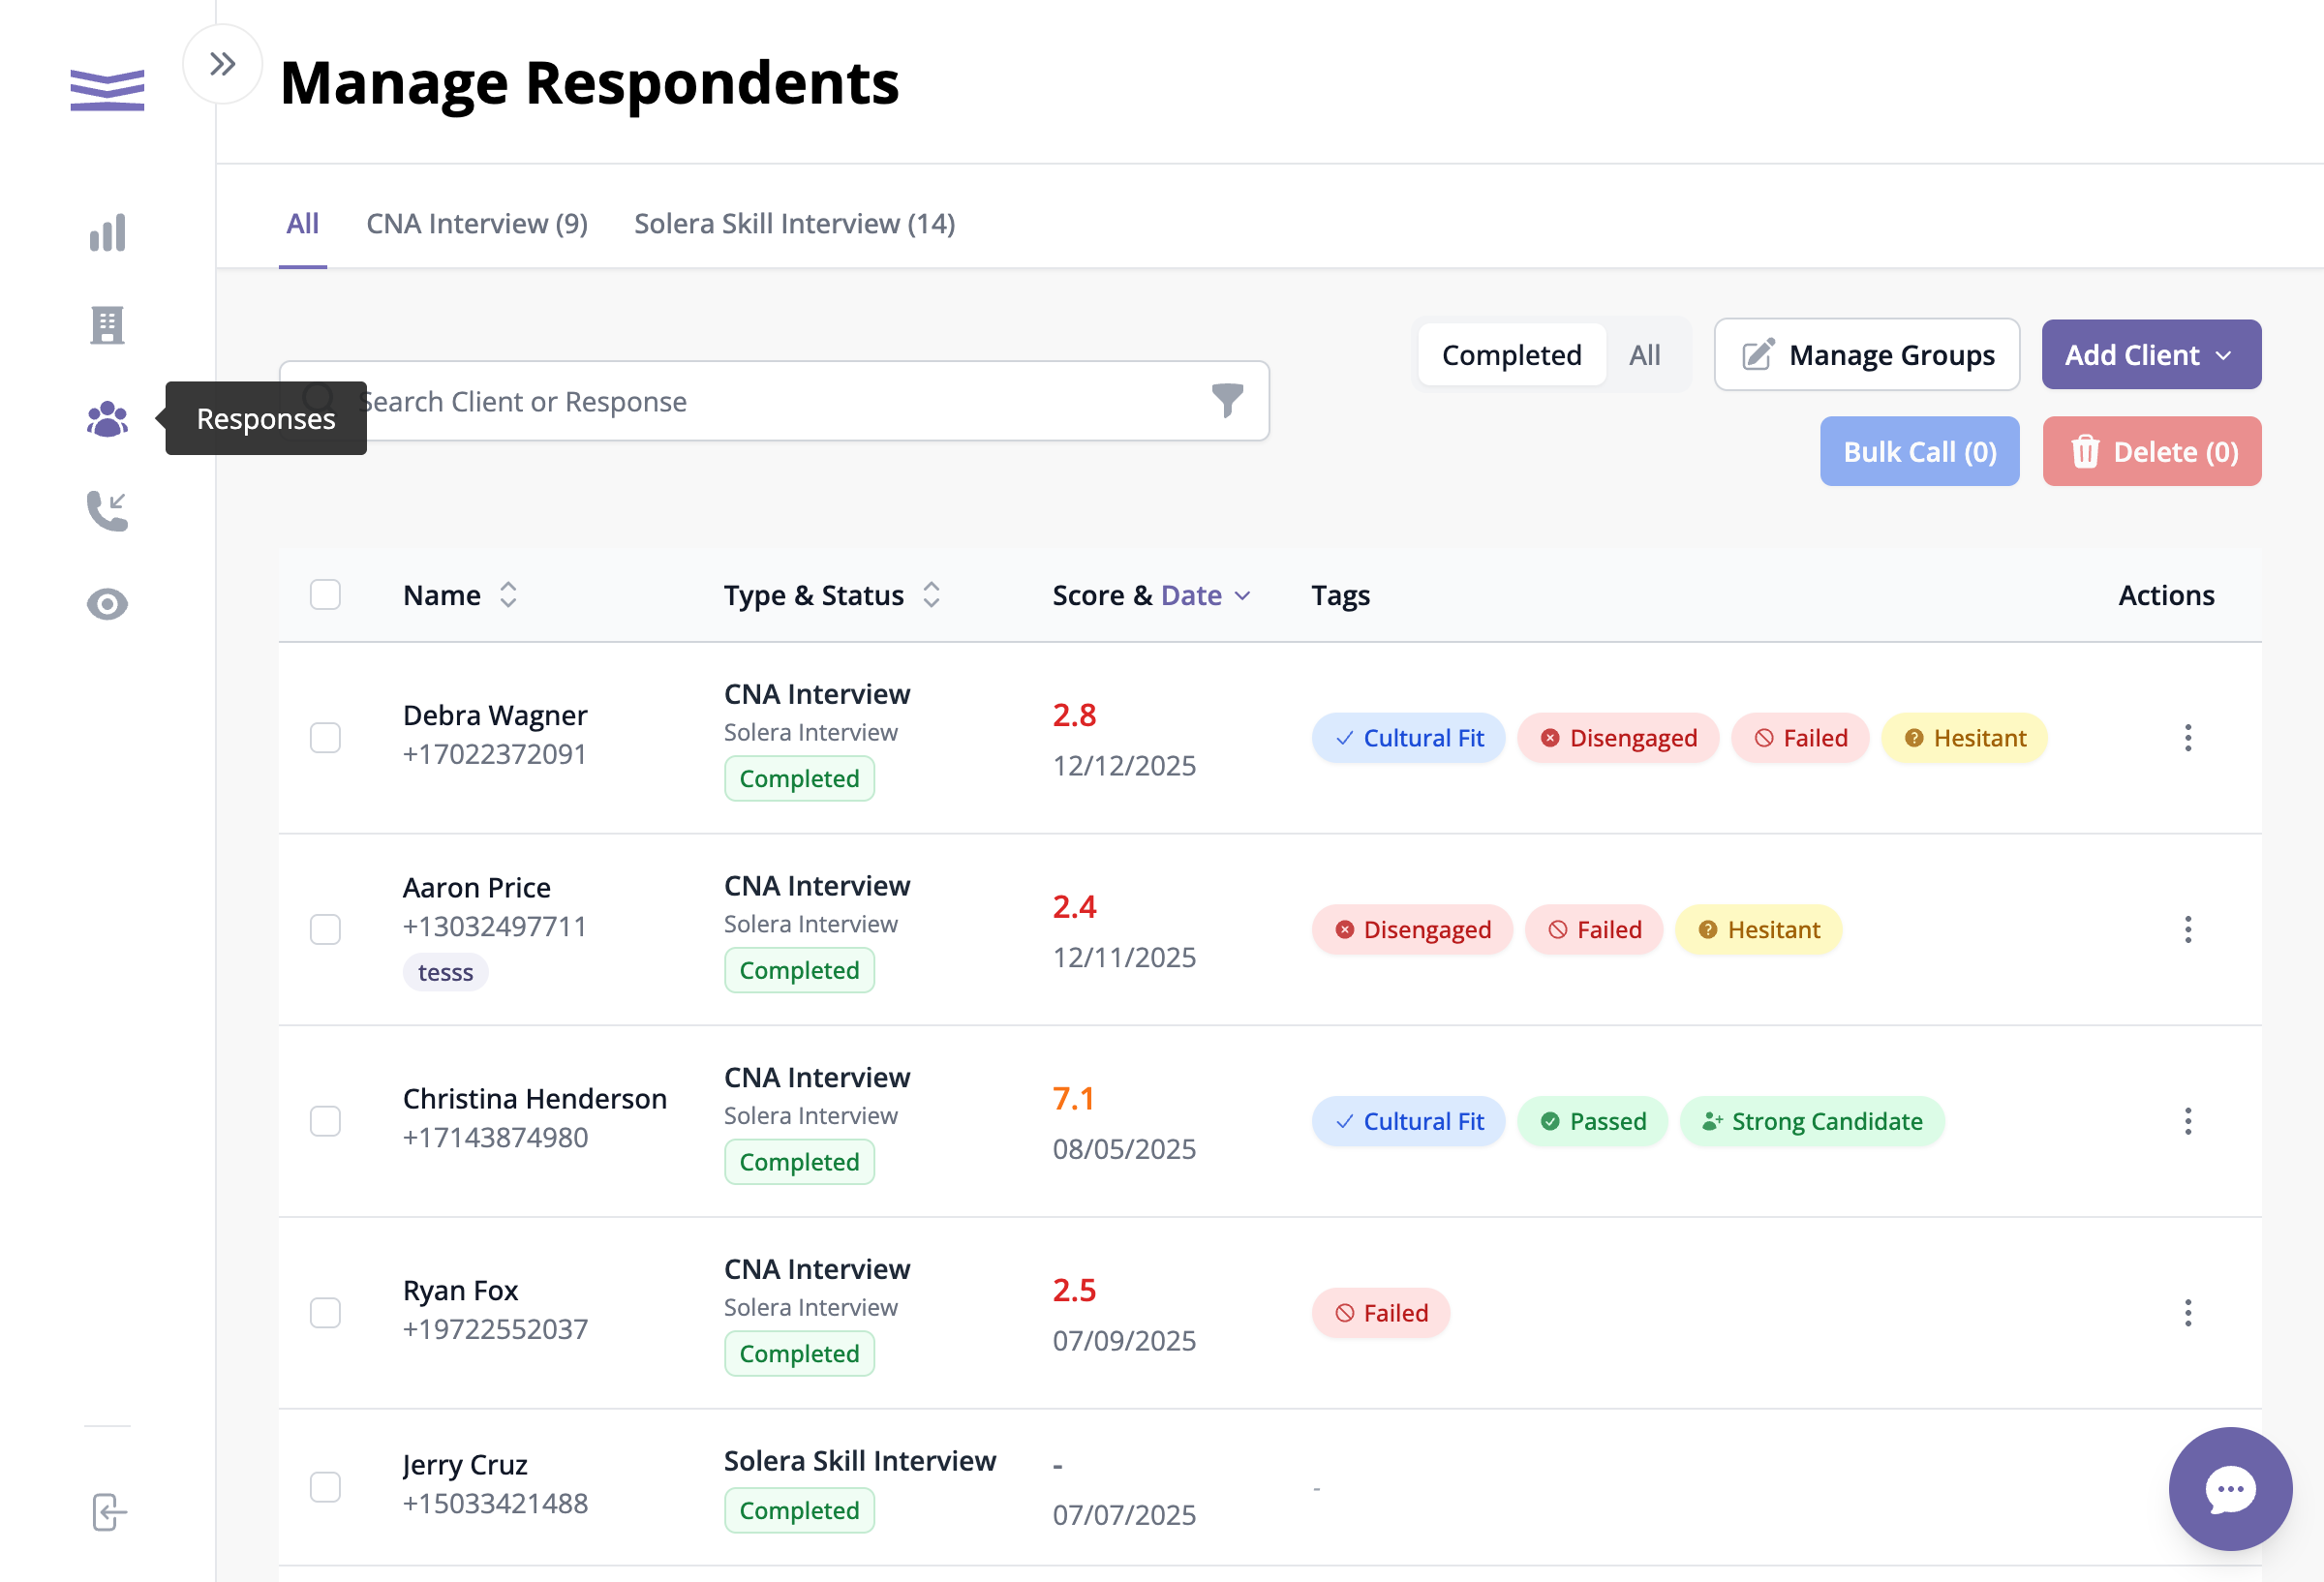Image resolution: width=2324 pixels, height=1582 pixels.
Task: Open the building sidebar icon
Action: 107,325
